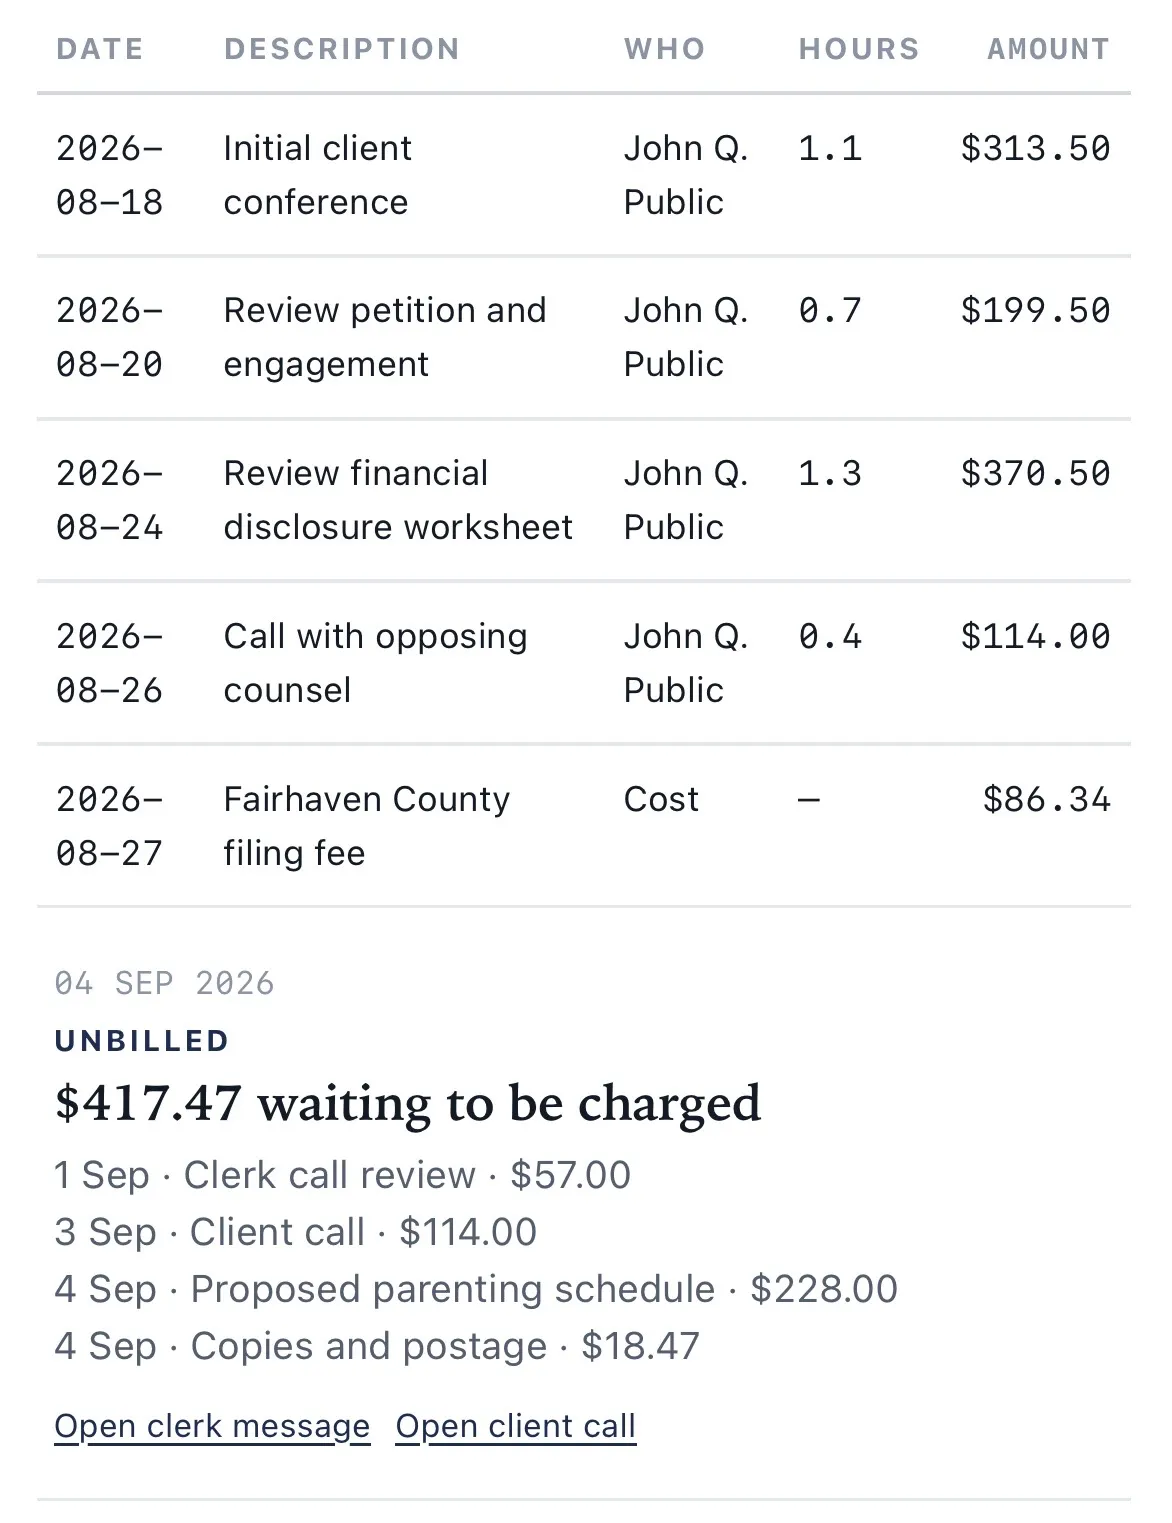Select Review petition and engagement entry
1172x1523 pixels.
pyautogui.click(x=584, y=337)
